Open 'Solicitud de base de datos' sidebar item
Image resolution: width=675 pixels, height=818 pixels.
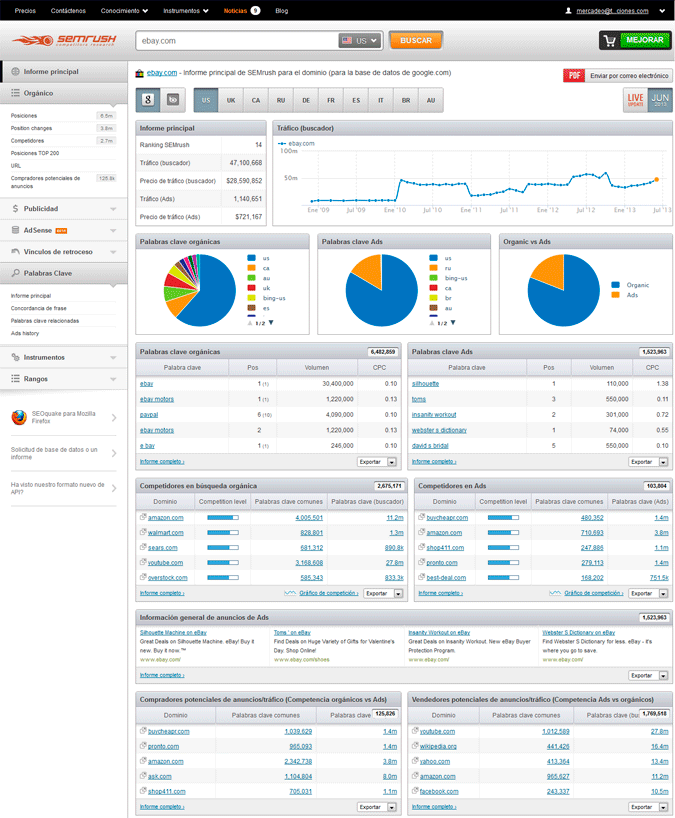[64, 453]
